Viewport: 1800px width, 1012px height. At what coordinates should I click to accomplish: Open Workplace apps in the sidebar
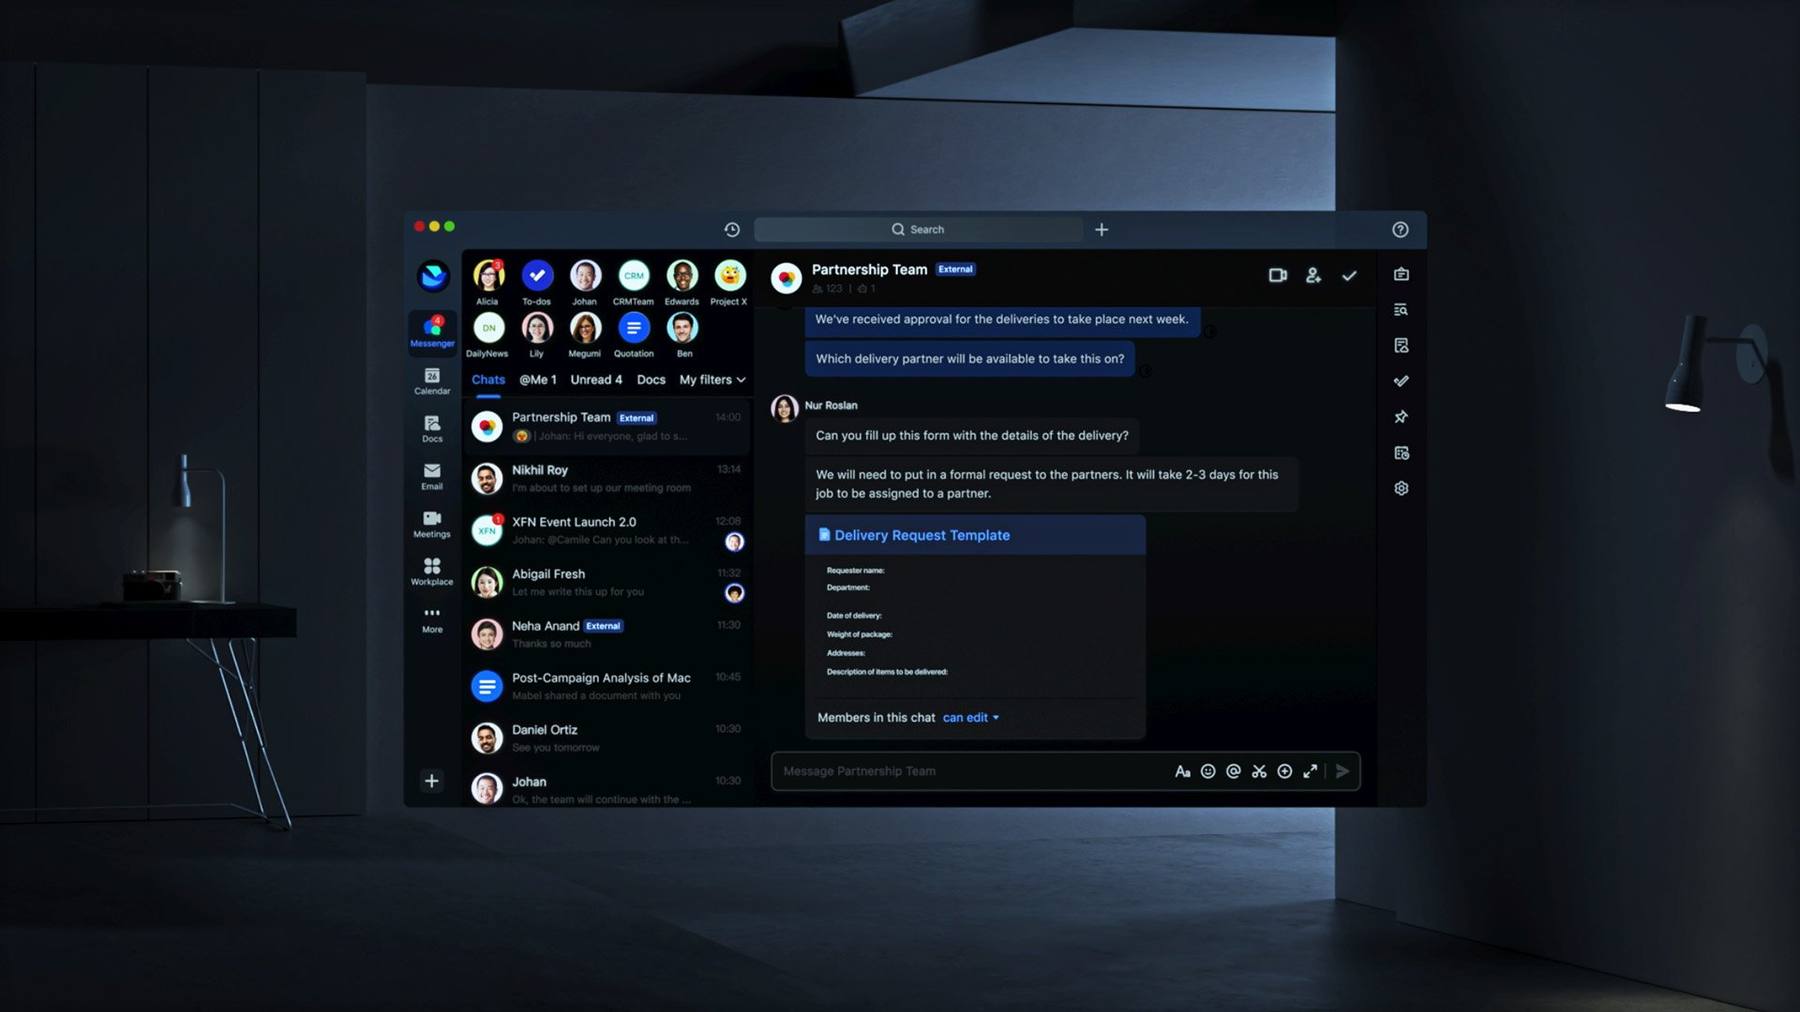(432, 572)
